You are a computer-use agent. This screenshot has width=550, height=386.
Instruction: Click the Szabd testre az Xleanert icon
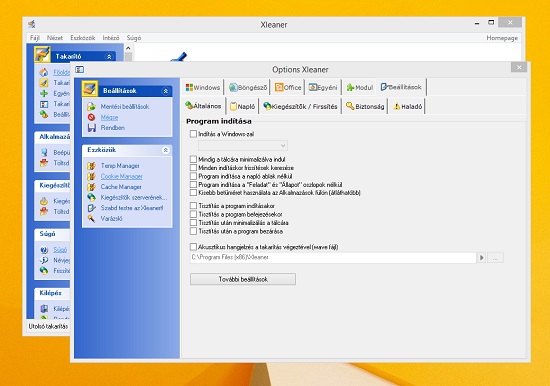[92, 208]
